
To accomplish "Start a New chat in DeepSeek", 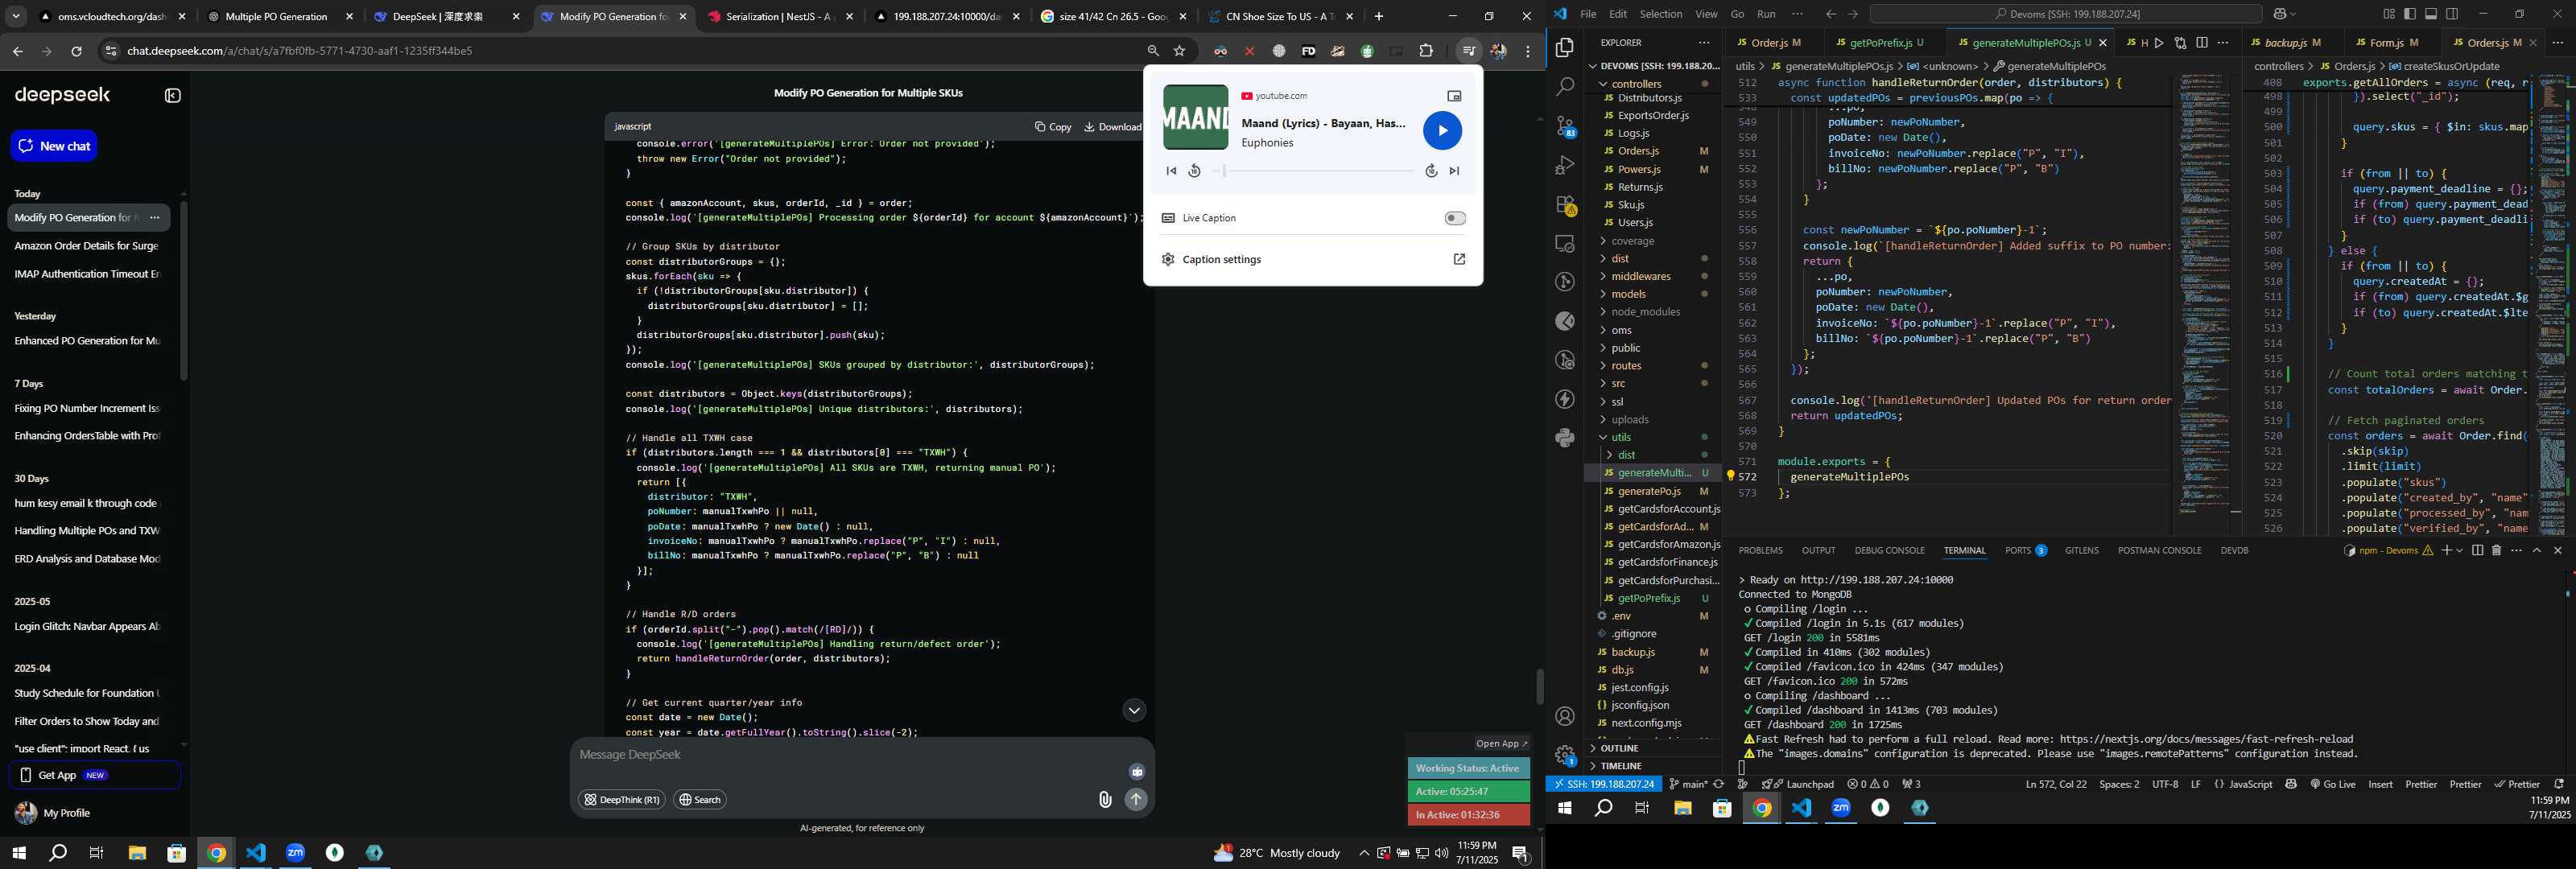I will click(x=54, y=146).
